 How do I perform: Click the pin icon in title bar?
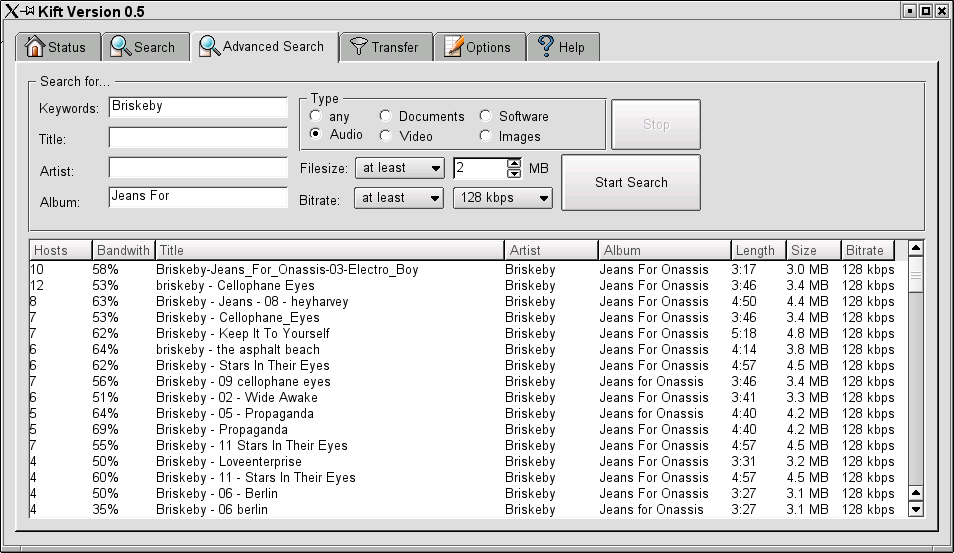(x=28, y=10)
